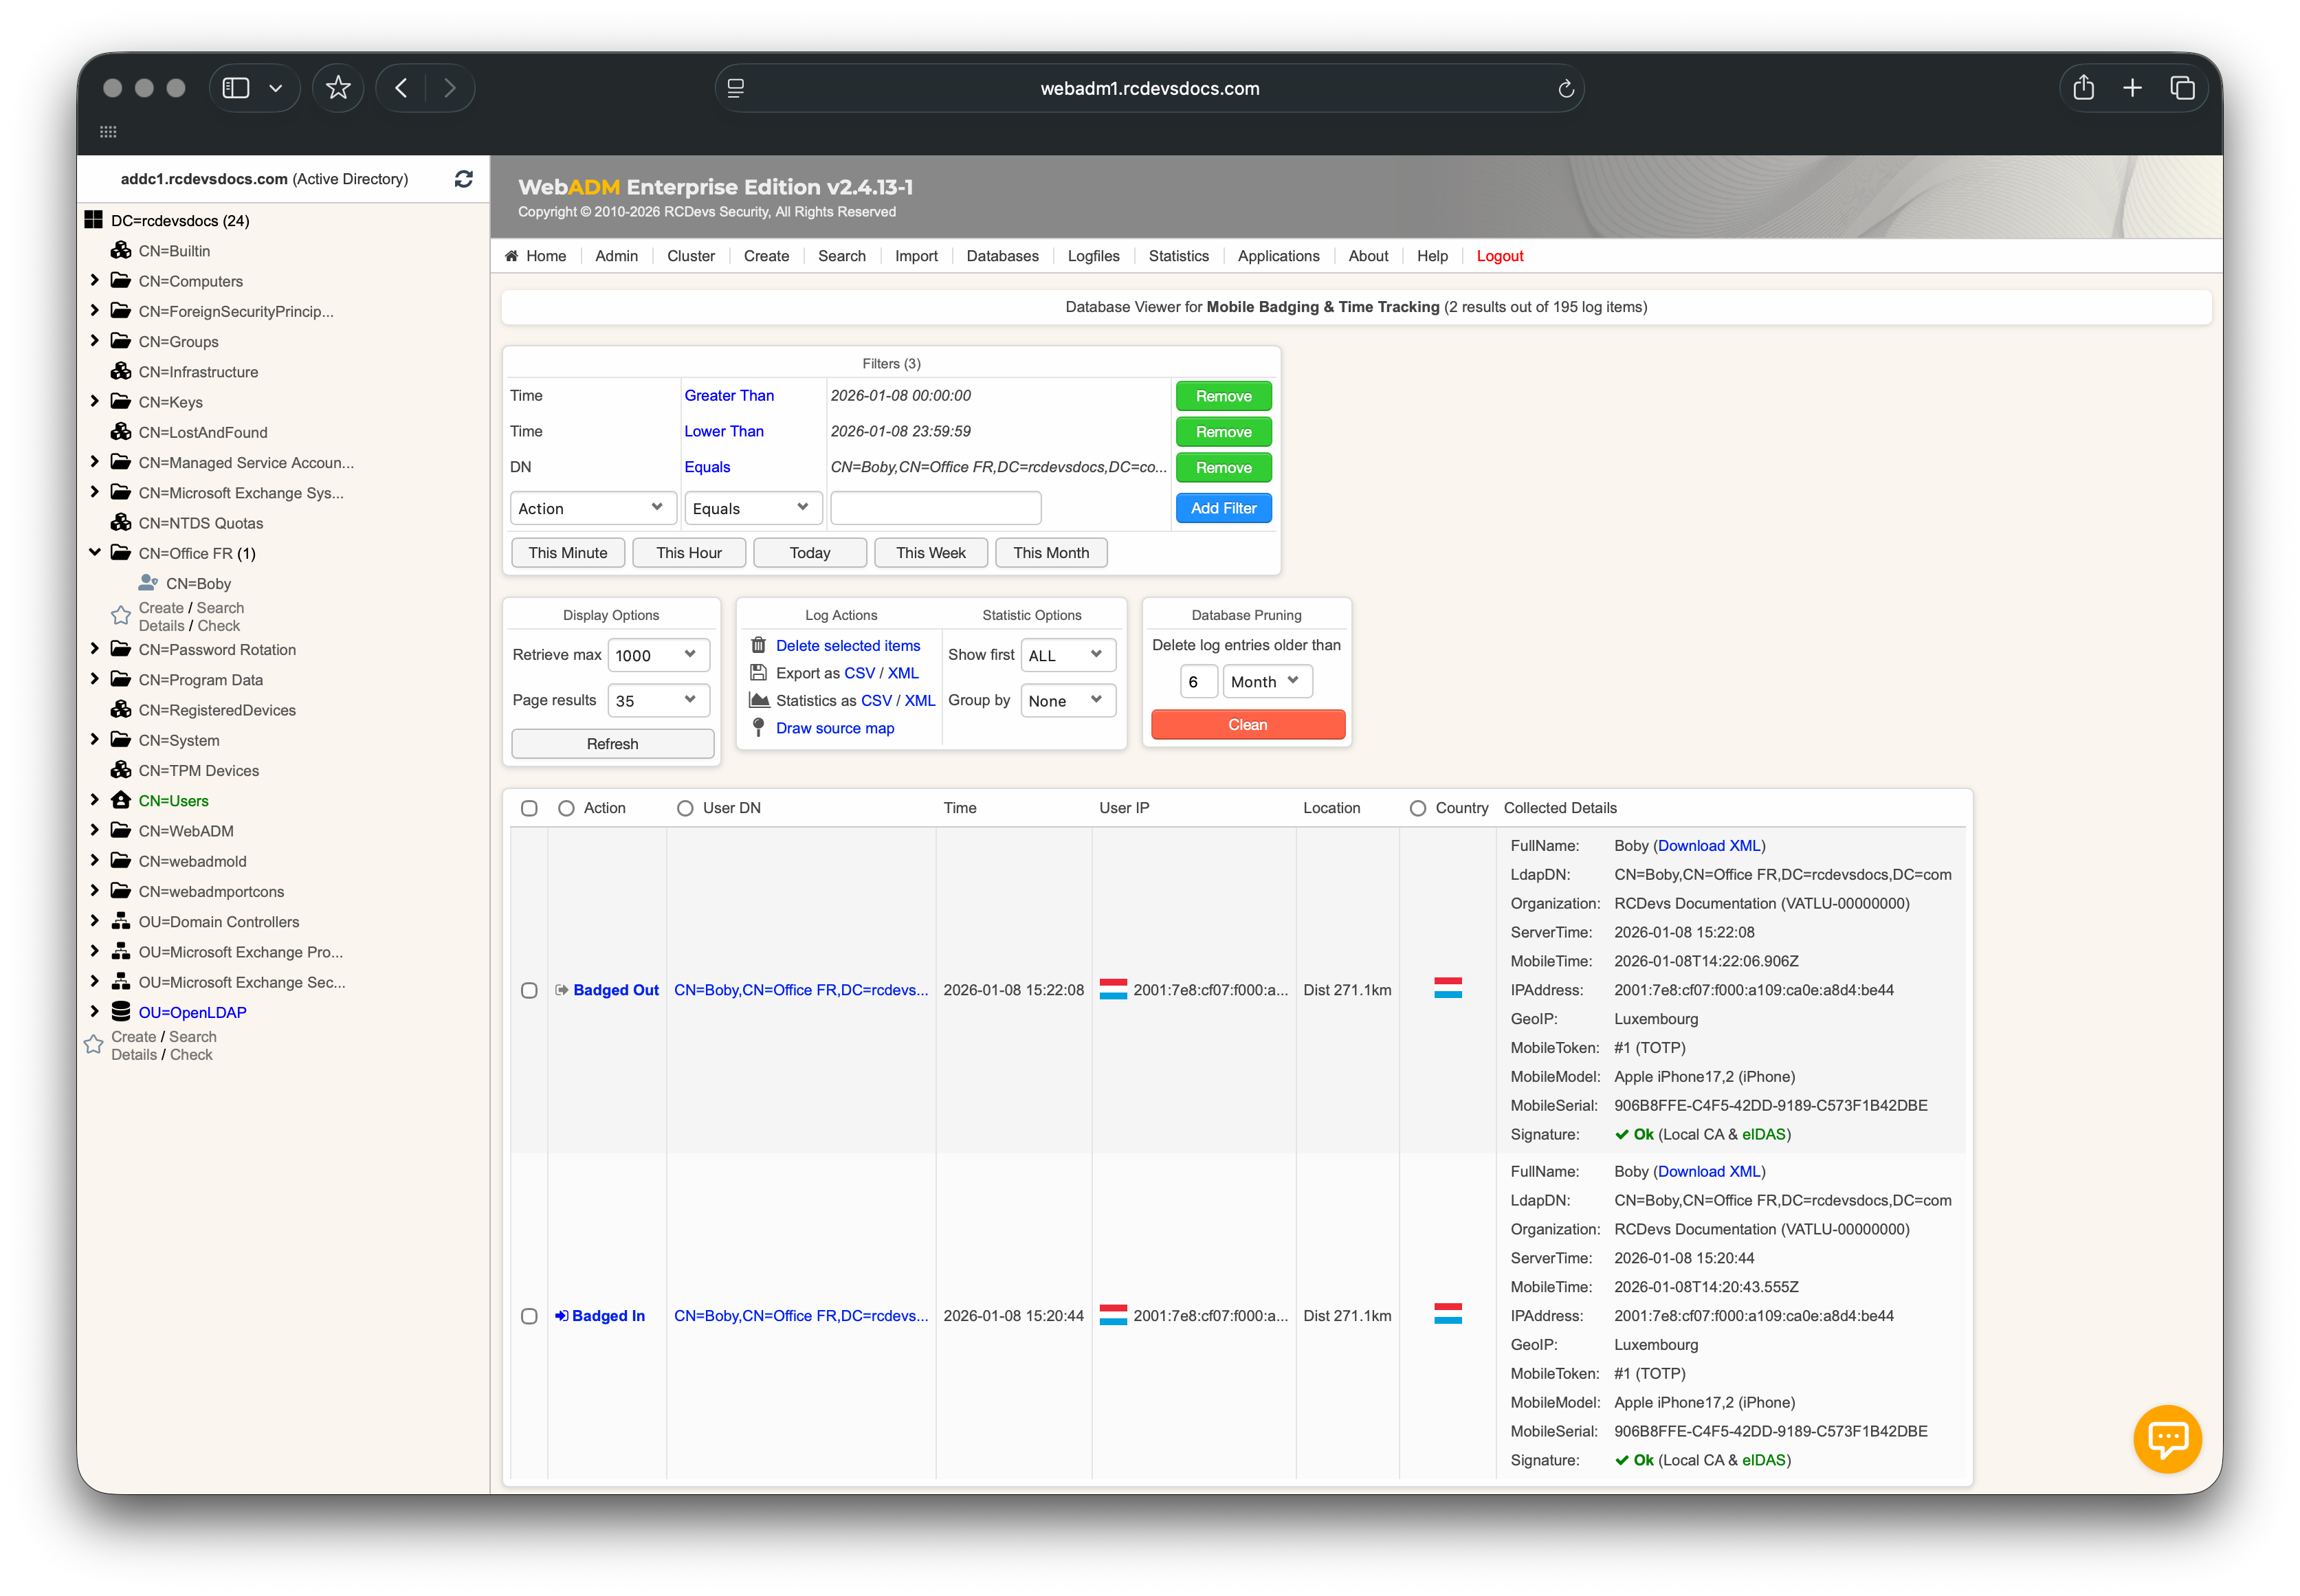Expand the CN=Computers tree node
The width and height of the screenshot is (2300, 1596).
click(95, 281)
